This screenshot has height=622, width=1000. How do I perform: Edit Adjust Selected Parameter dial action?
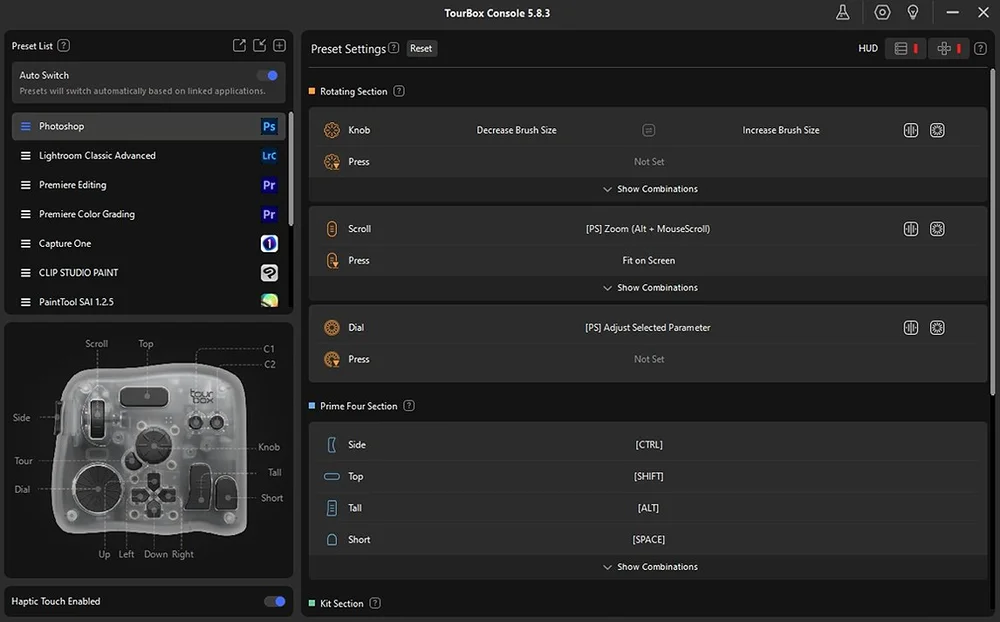click(648, 328)
